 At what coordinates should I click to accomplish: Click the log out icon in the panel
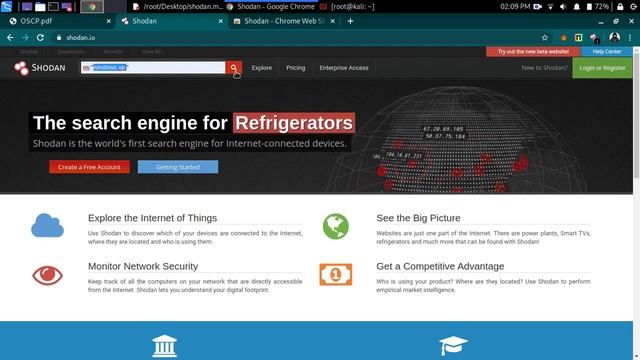633,7
